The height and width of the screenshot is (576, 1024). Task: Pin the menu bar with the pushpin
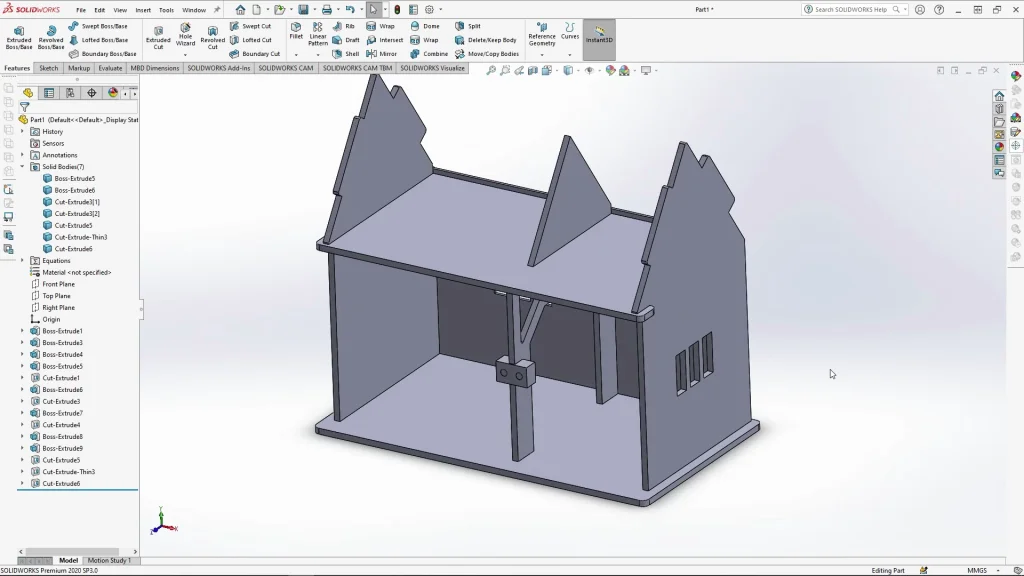pyautogui.click(x=217, y=10)
